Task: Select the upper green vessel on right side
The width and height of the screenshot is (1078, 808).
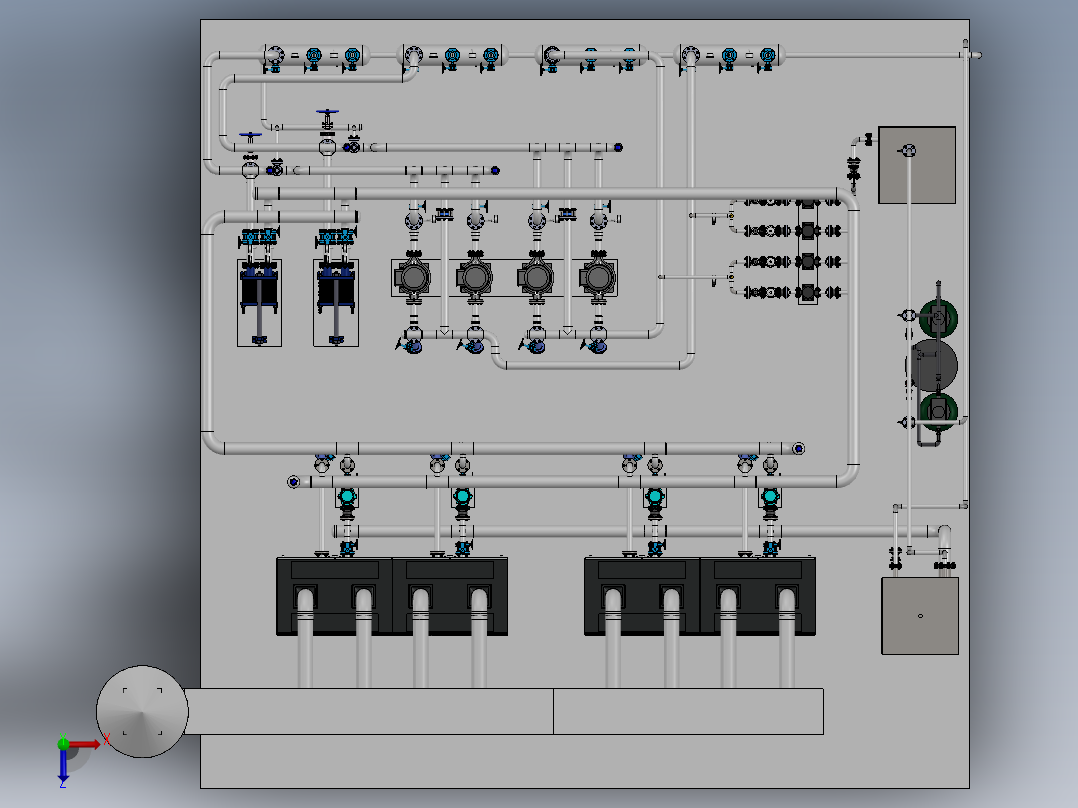Action: point(938,318)
